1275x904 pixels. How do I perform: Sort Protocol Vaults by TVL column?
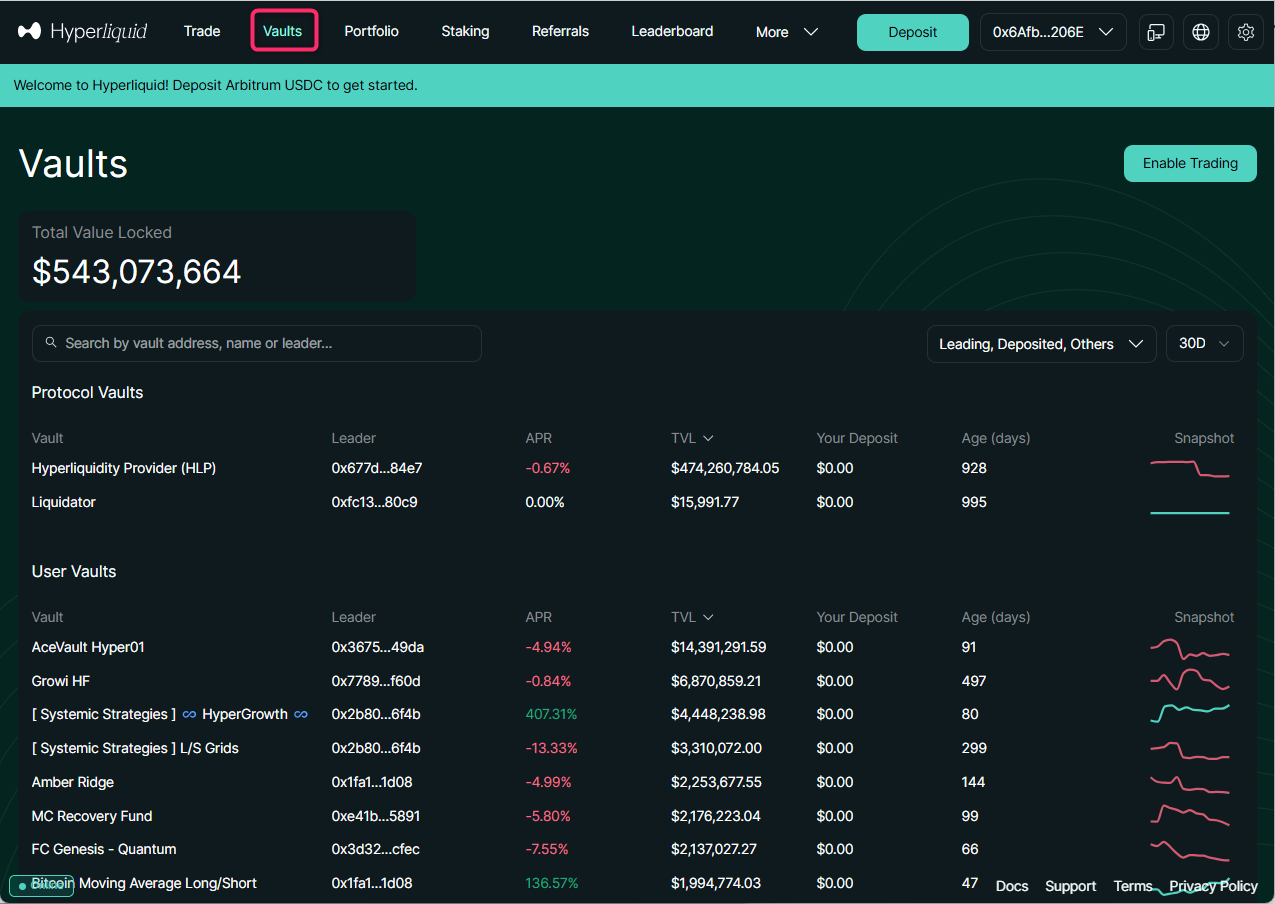point(692,438)
